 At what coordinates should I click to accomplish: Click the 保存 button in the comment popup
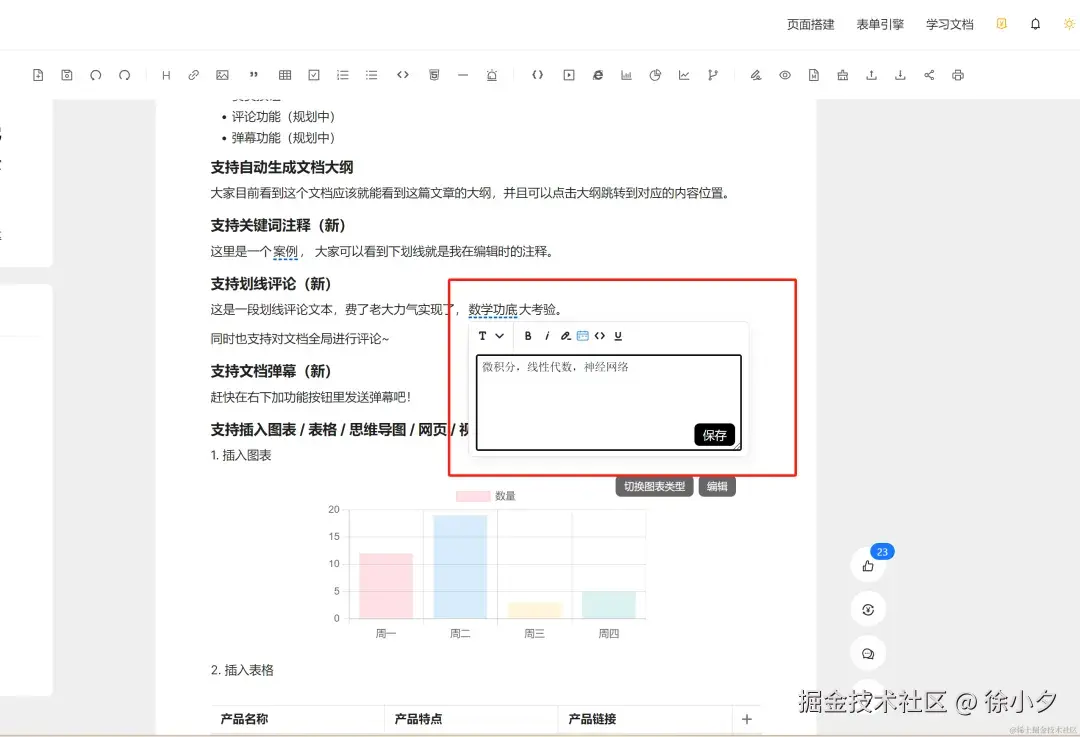tap(713, 434)
